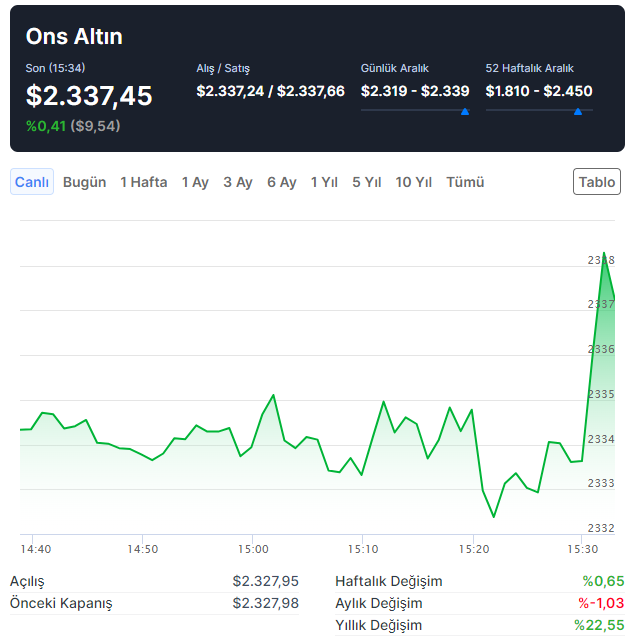Switch chart to Bugün range
Viewport: 633px width, 637px height.
pyautogui.click(x=84, y=182)
